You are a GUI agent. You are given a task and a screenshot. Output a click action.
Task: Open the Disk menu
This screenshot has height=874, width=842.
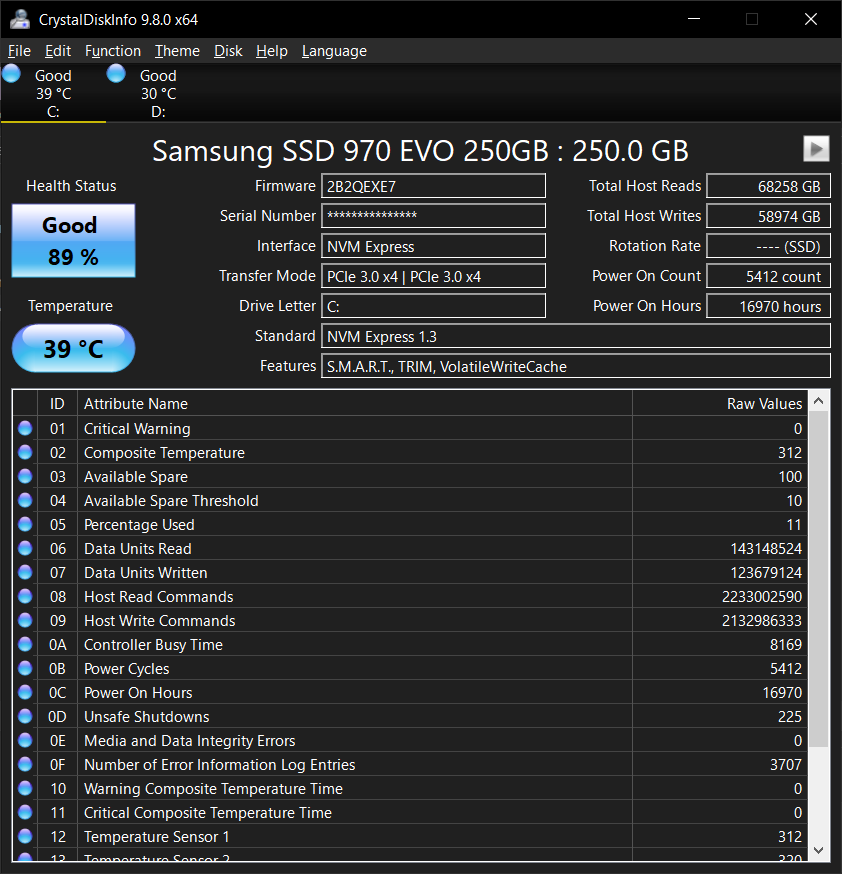[228, 51]
